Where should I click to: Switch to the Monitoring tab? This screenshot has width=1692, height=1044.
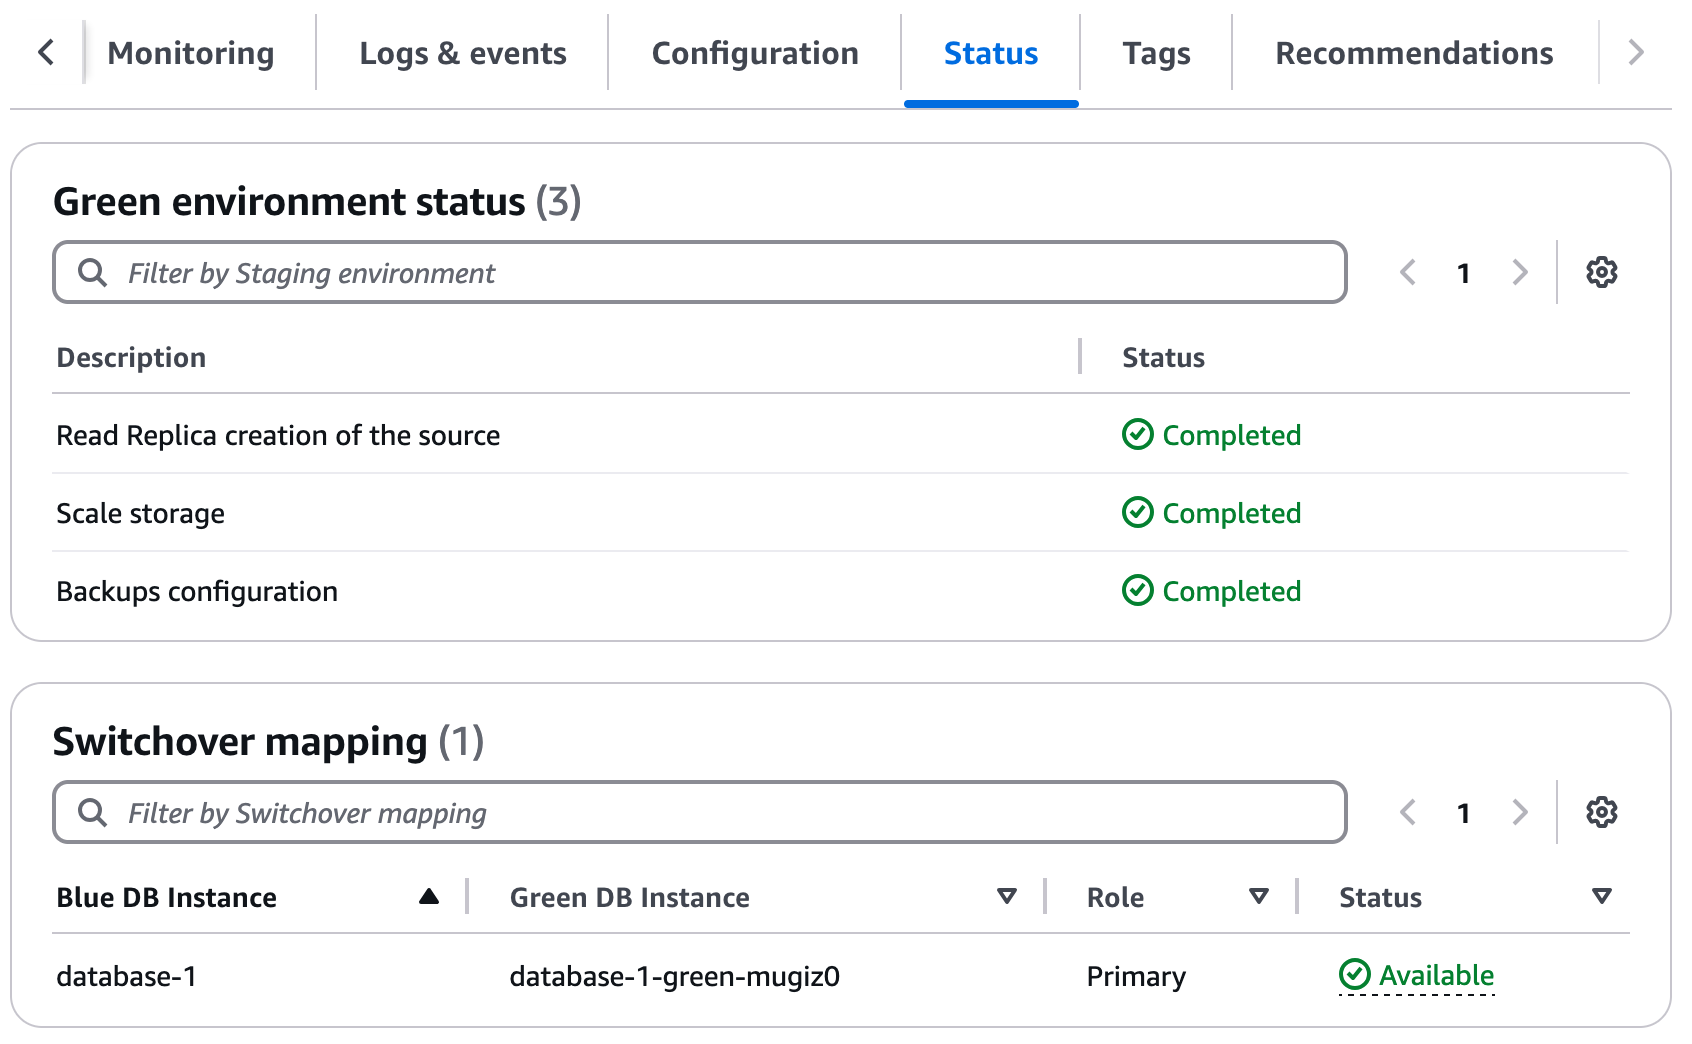tap(190, 53)
